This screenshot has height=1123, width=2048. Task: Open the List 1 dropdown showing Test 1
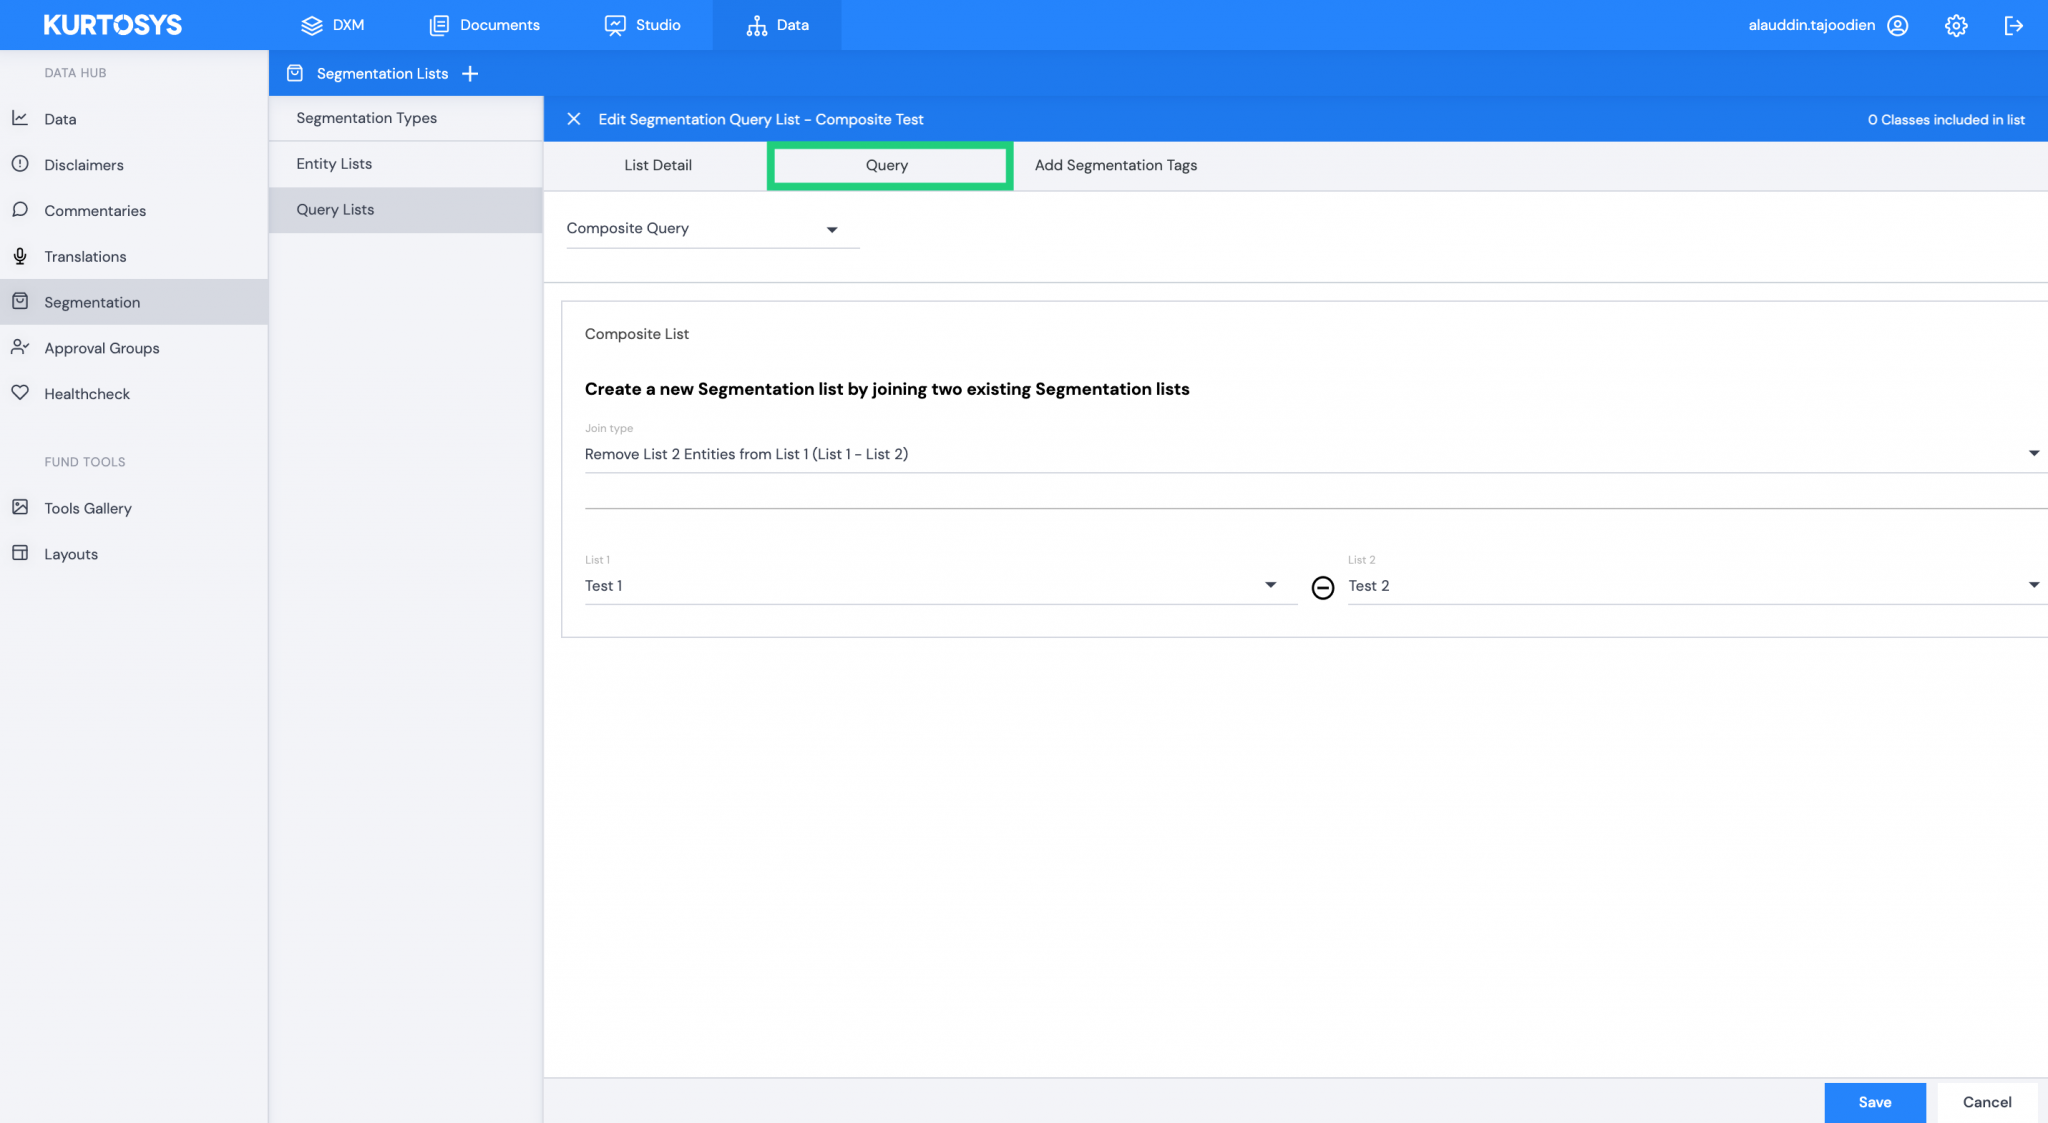(x=1270, y=585)
